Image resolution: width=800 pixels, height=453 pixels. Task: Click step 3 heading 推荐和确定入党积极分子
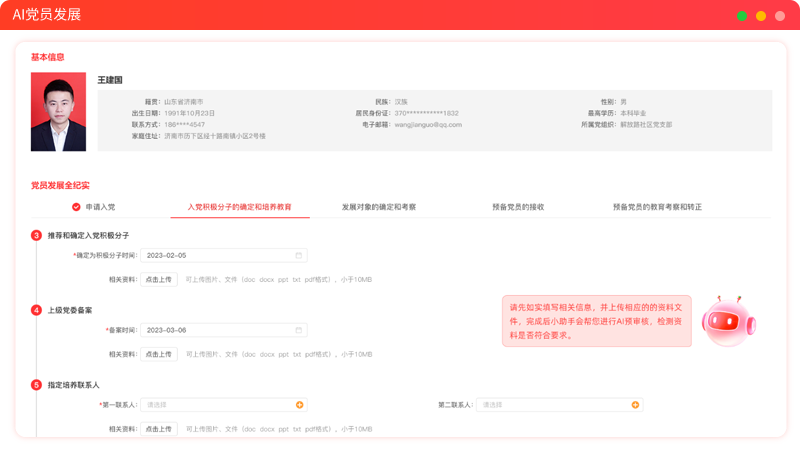[88, 235]
